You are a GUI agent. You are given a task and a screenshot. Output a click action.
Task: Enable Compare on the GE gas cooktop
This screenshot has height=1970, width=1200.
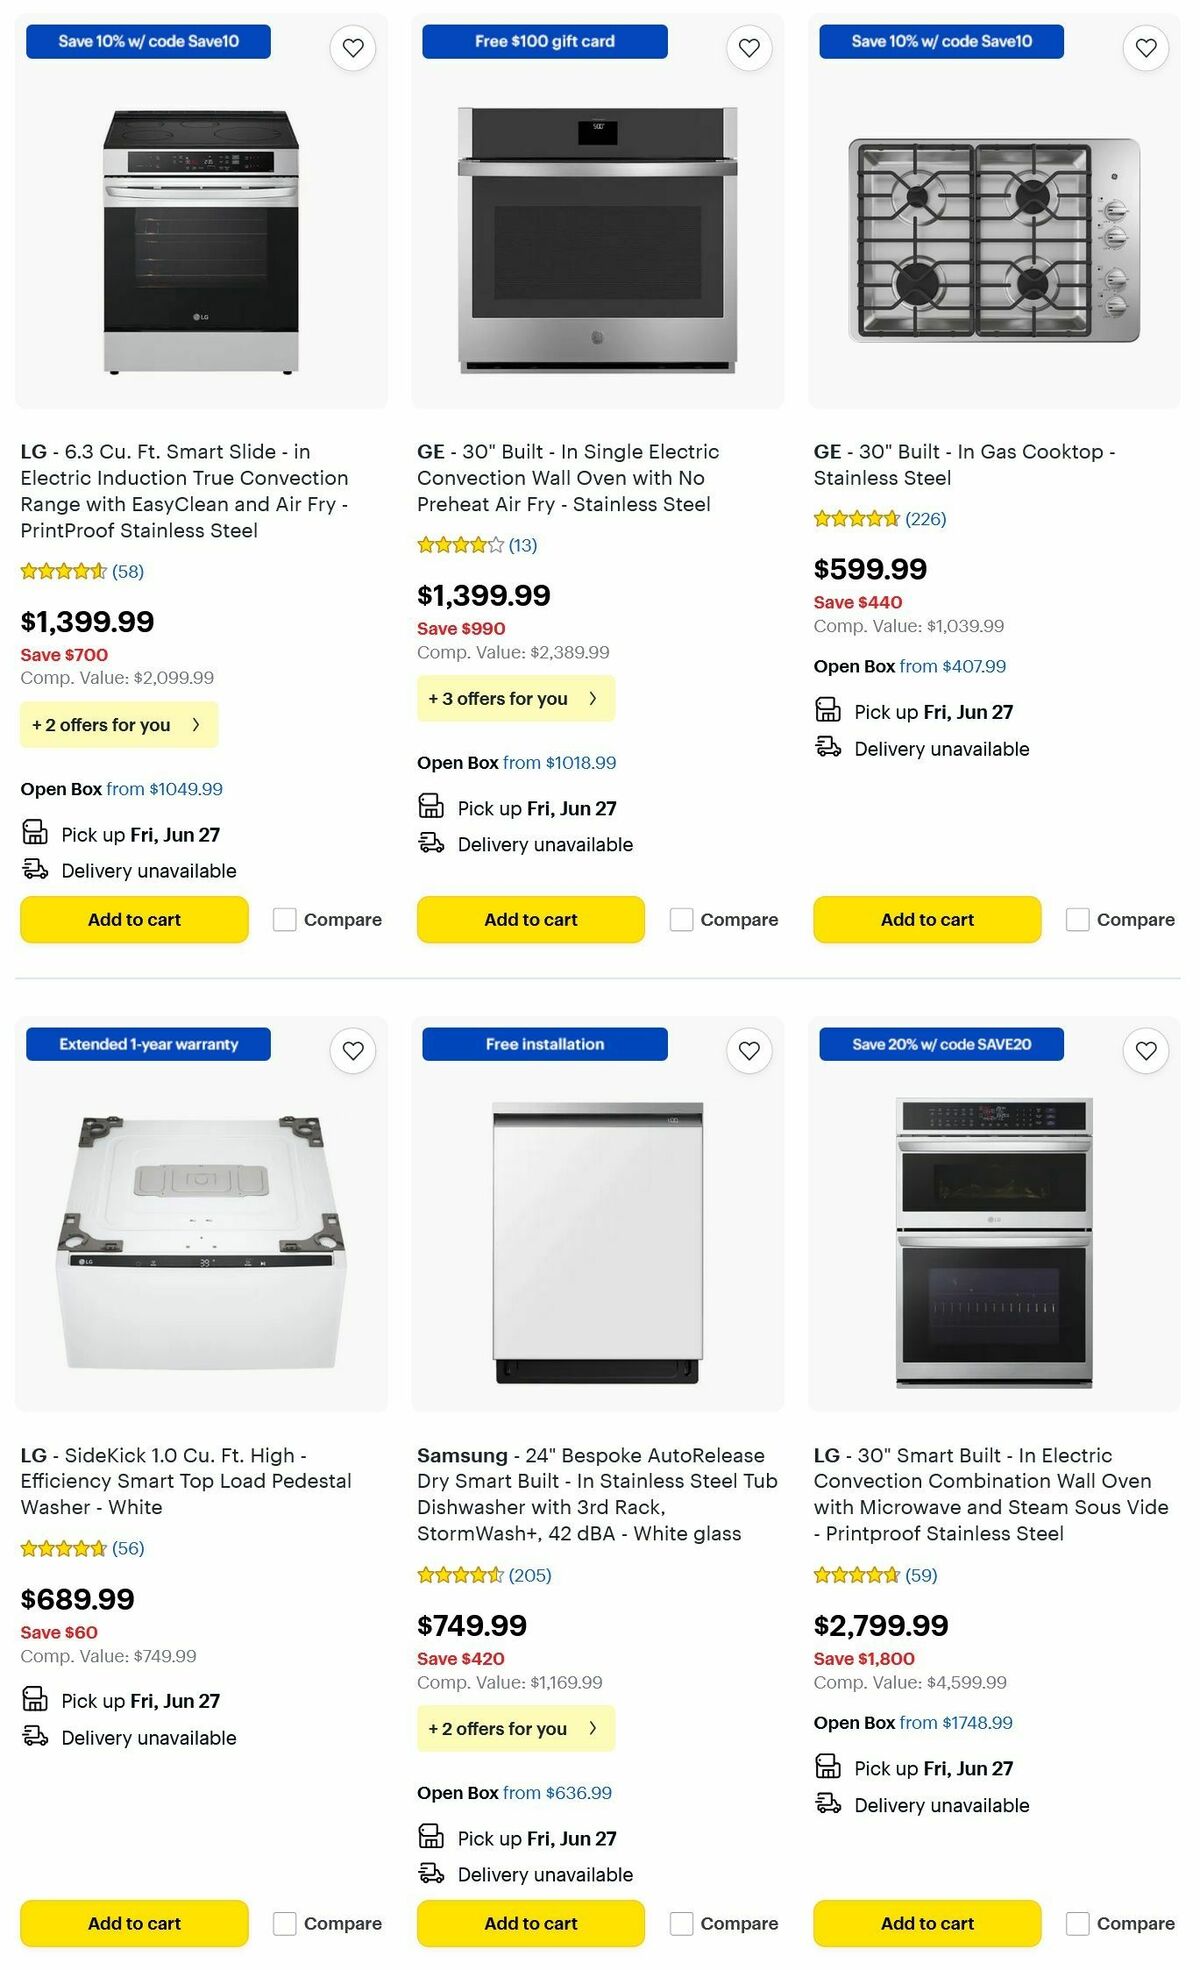(1077, 919)
